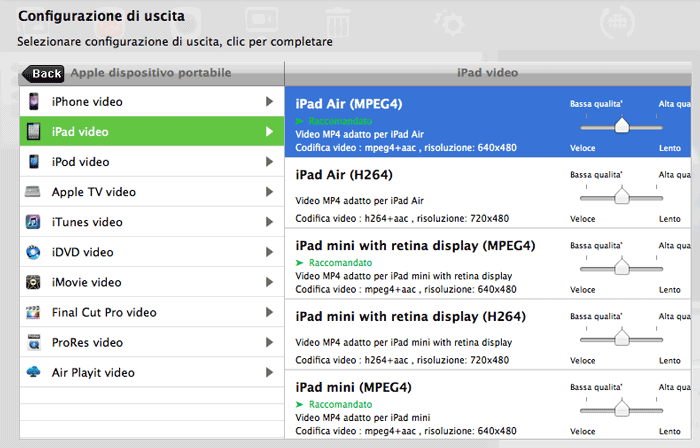700x448 pixels.
Task: Choose the iPad Air (MPEG4) profile title
Action: [349, 104]
